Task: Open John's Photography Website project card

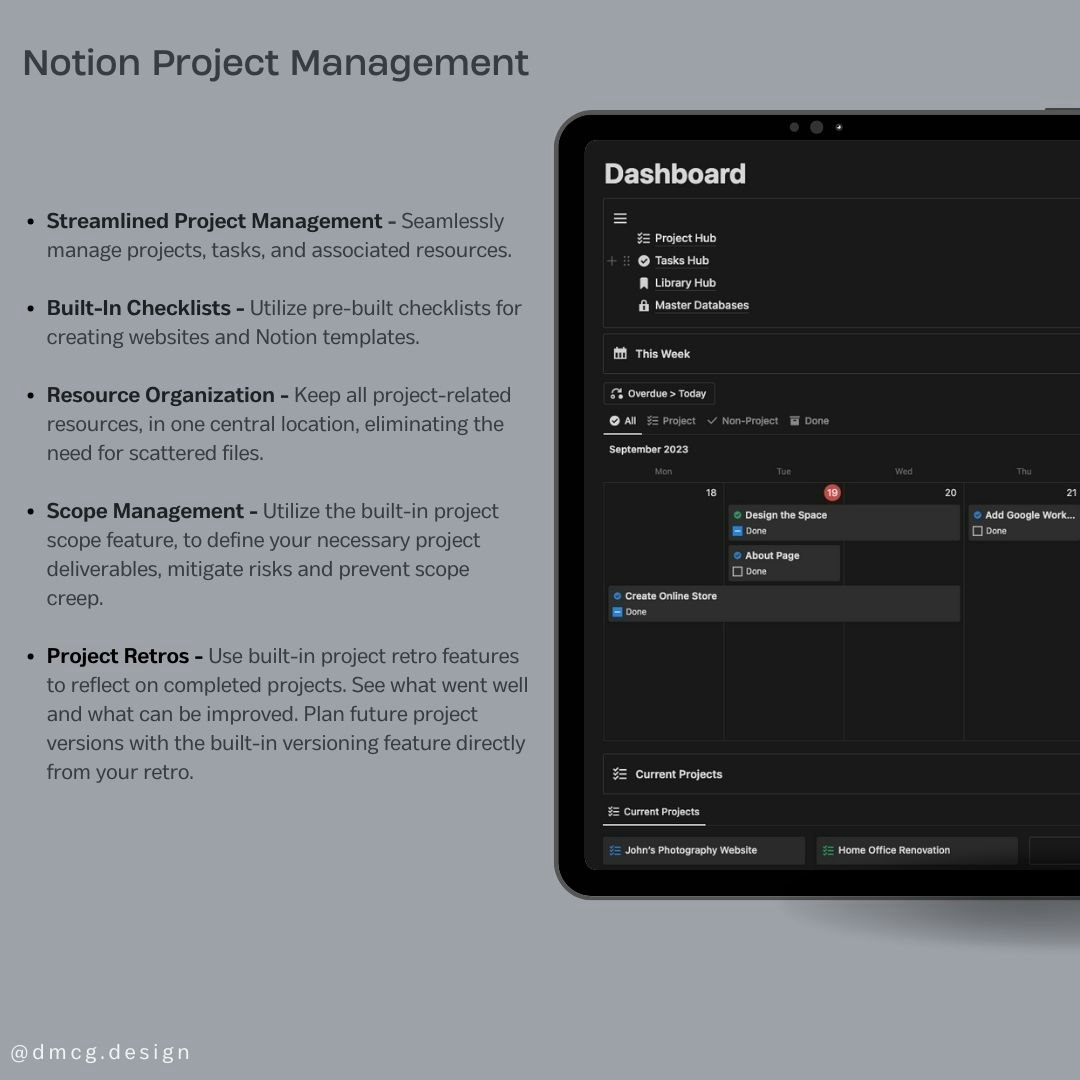Action: point(703,851)
